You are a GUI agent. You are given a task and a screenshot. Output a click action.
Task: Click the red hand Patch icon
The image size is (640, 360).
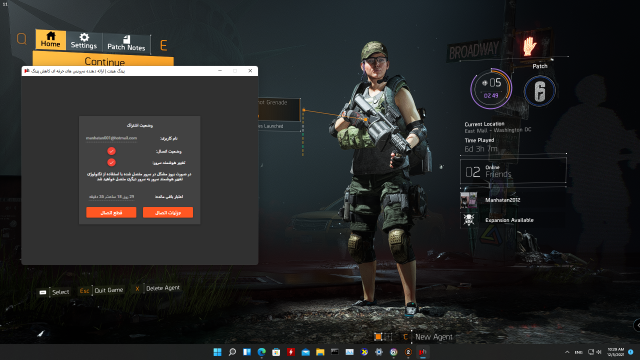(x=529, y=46)
